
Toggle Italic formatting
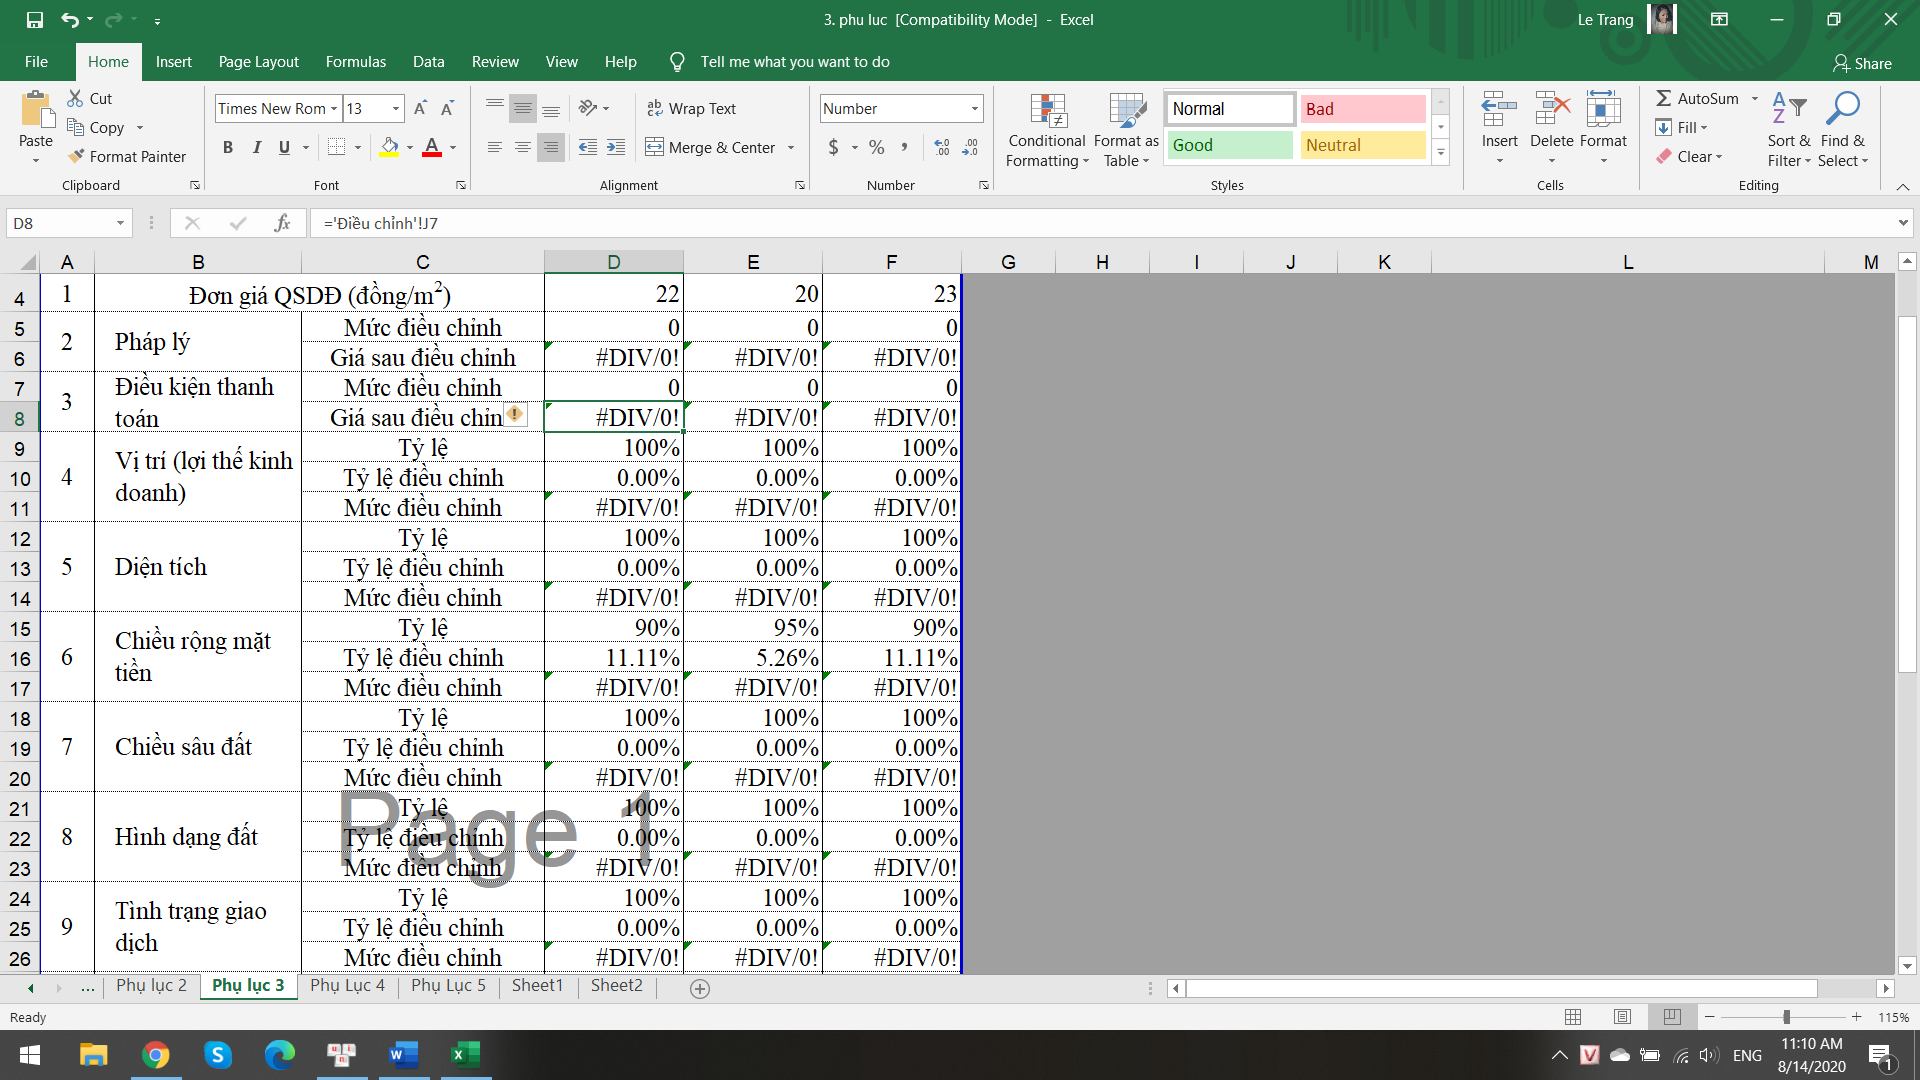pyautogui.click(x=256, y=147)
